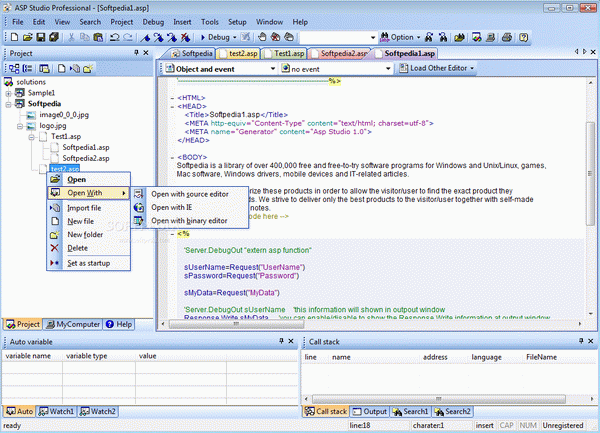
Task: Click the Option search binoculars button
Action: [x=397, y=37]
